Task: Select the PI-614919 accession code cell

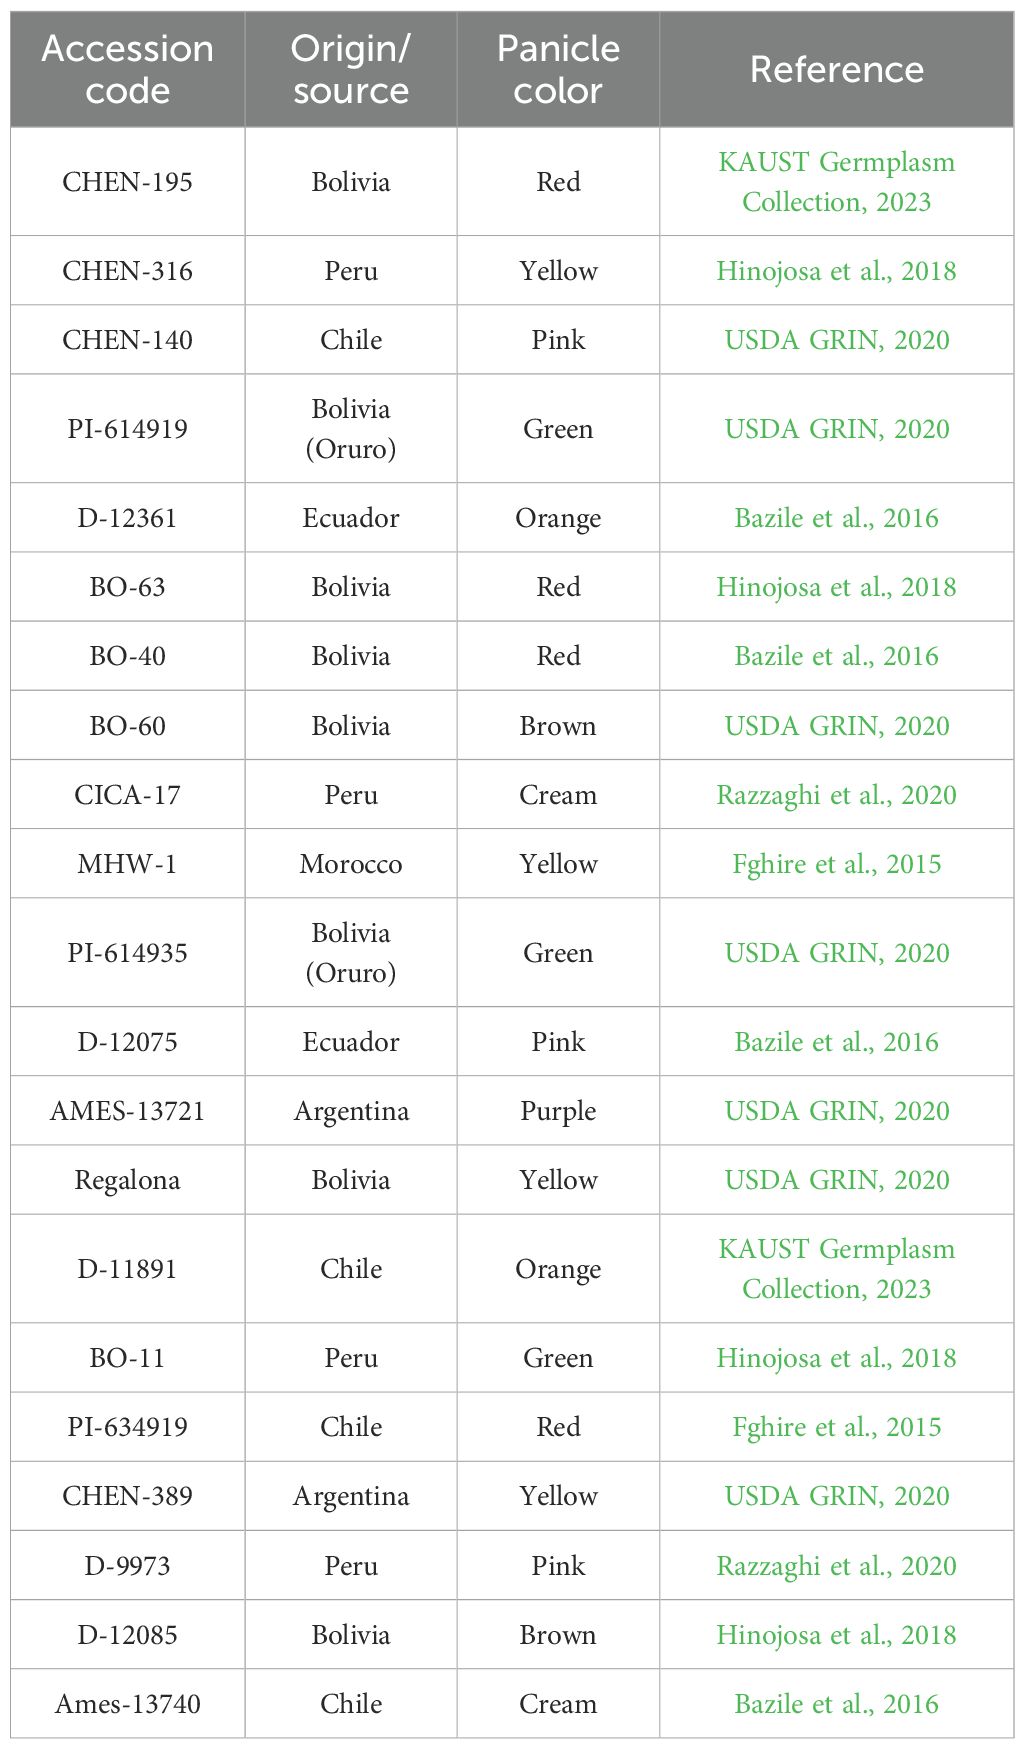Action: [128, 429]
